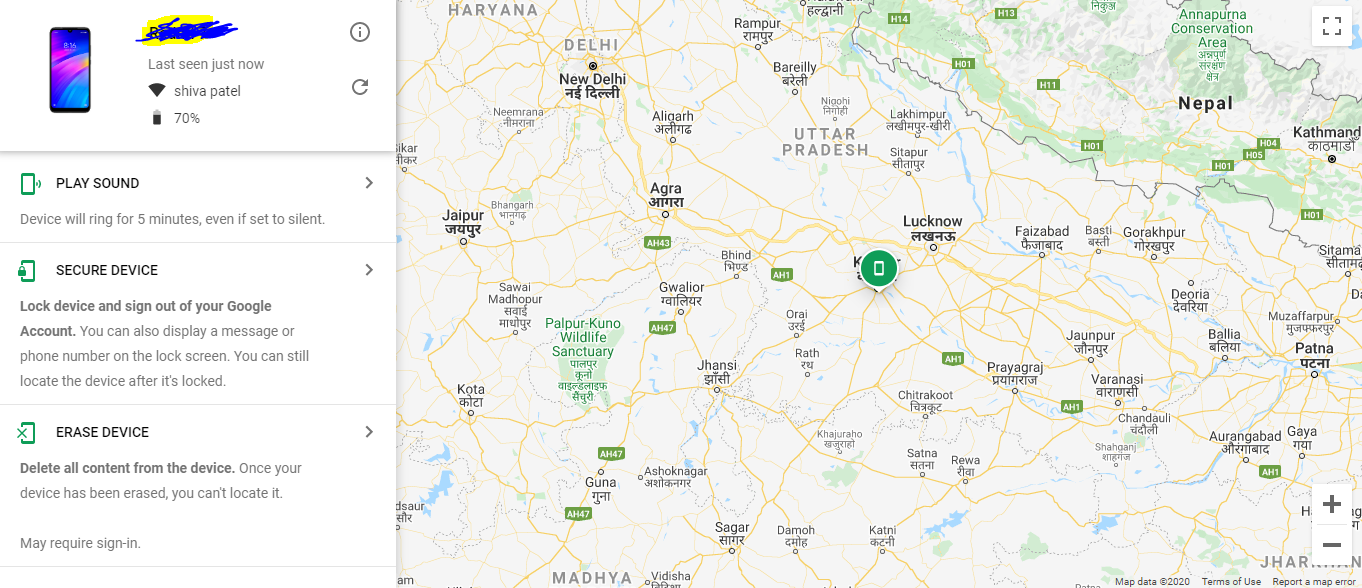Click the green phone location marker
The image size is (1362, 588).
[x=878, y=268]
